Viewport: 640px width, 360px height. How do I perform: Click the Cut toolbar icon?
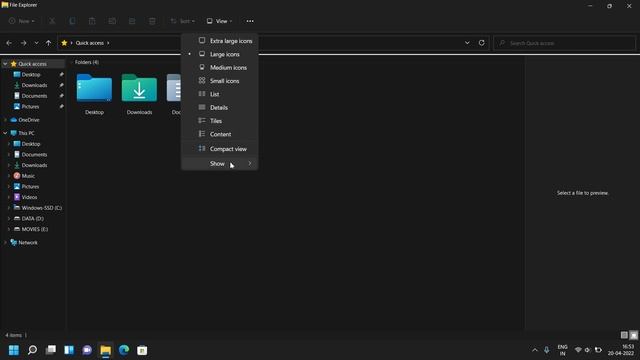click(x=52, y=21)
